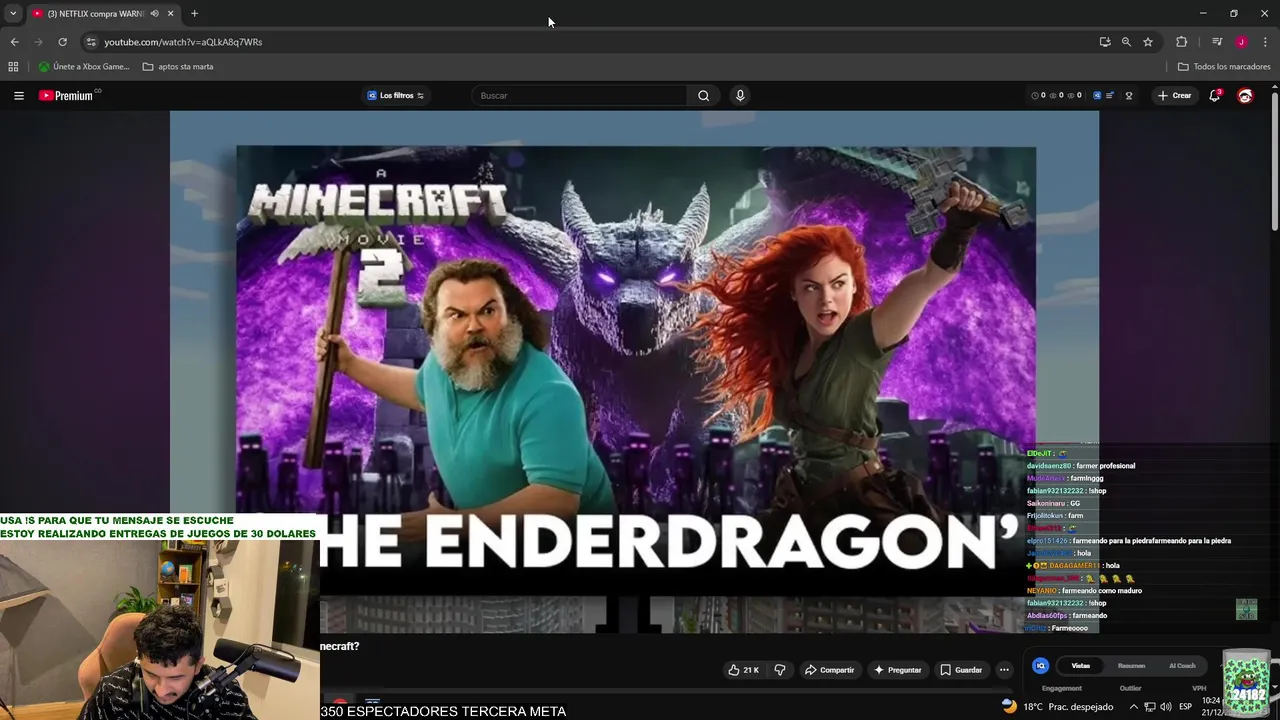Switch to the Resumen tab

point(1131,666)
